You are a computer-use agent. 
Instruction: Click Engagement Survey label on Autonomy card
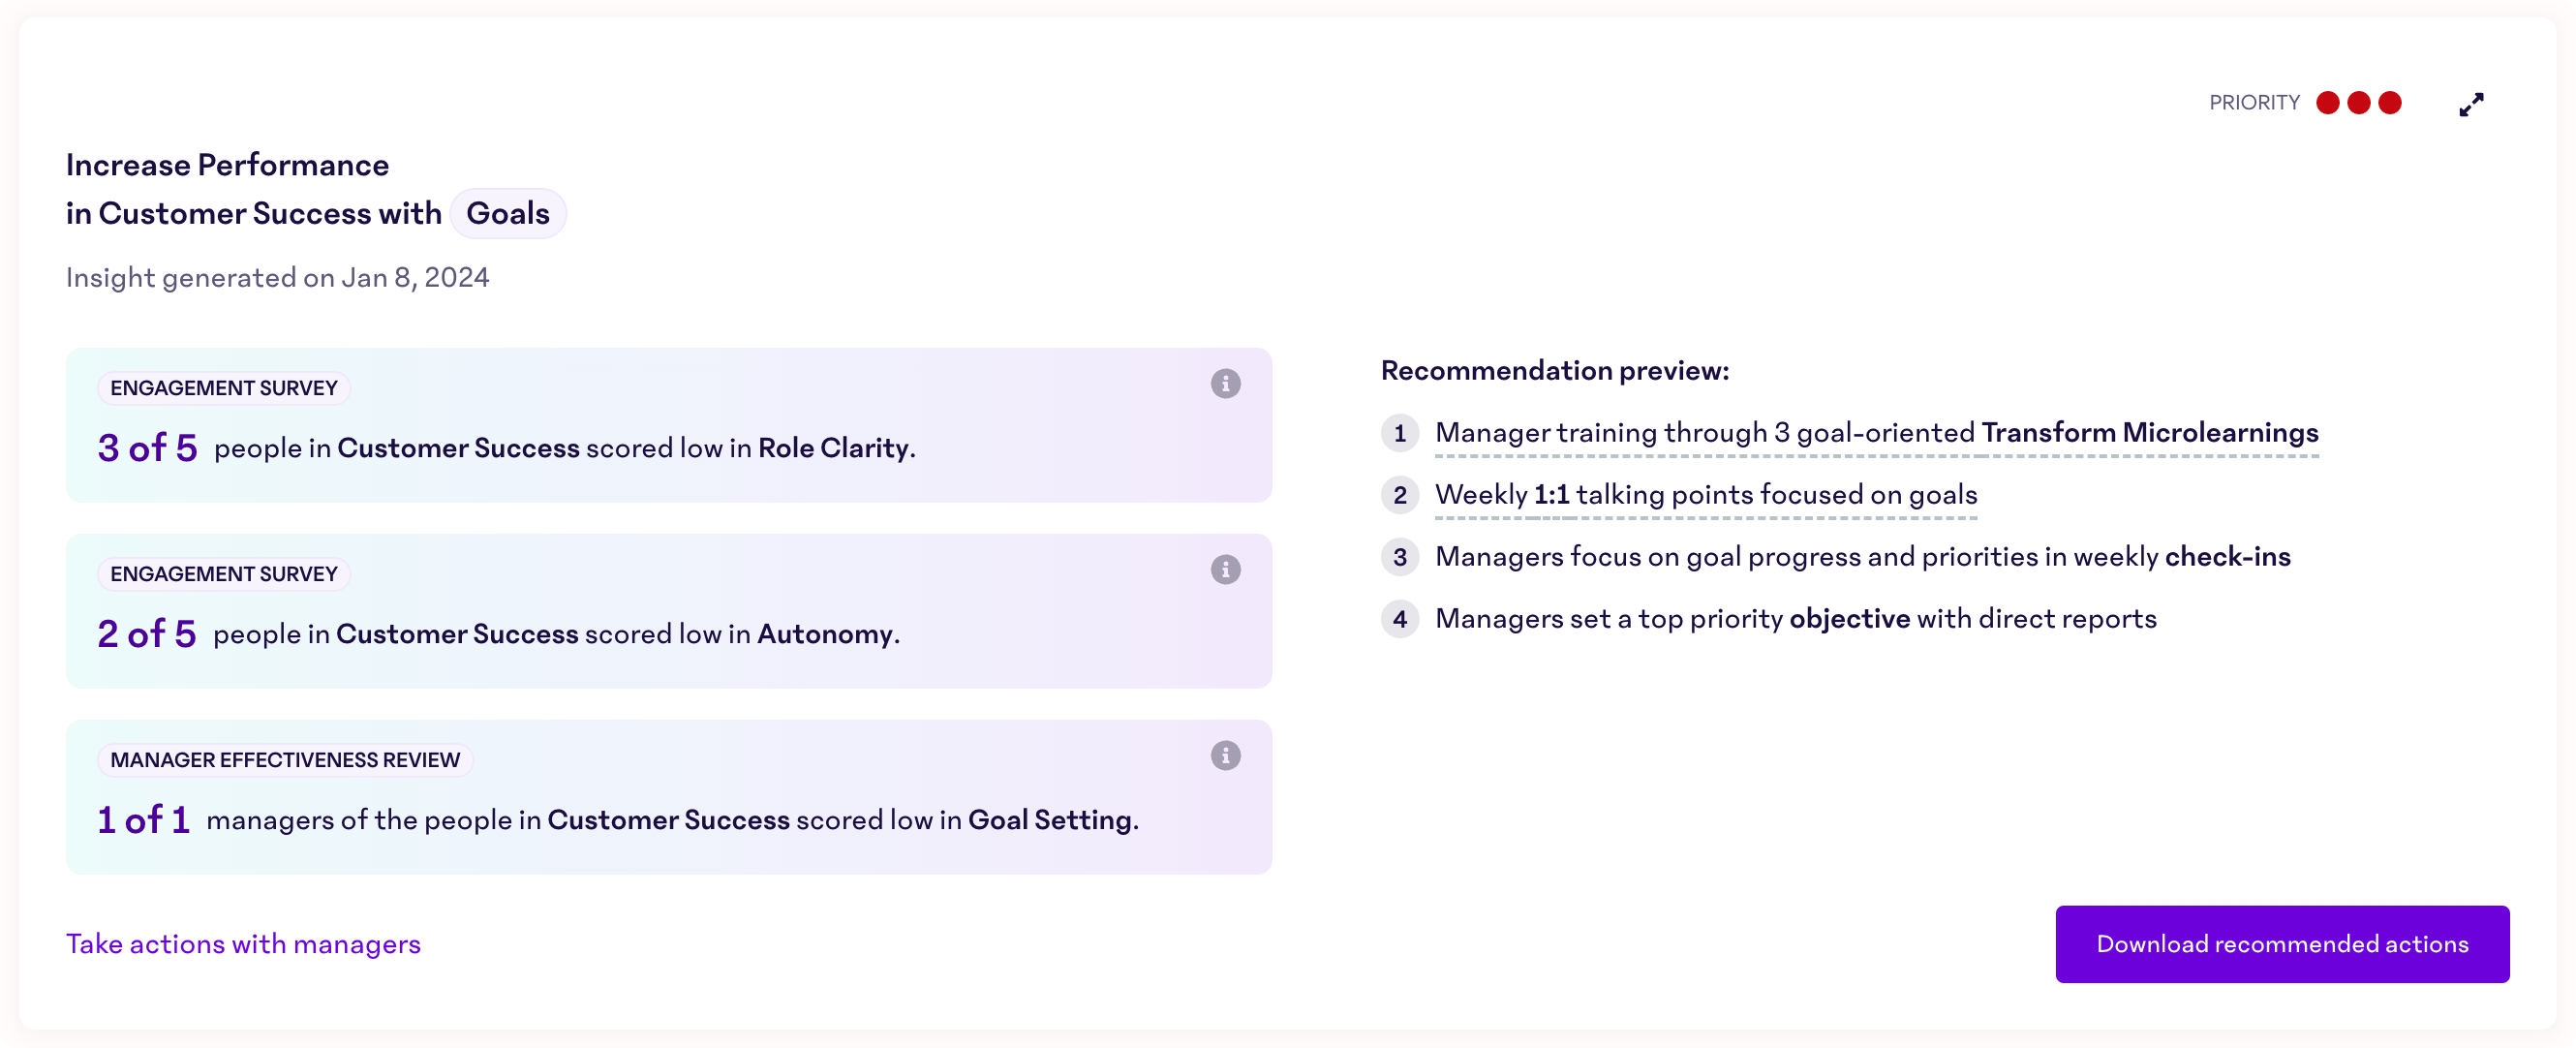tap(224, 574)
